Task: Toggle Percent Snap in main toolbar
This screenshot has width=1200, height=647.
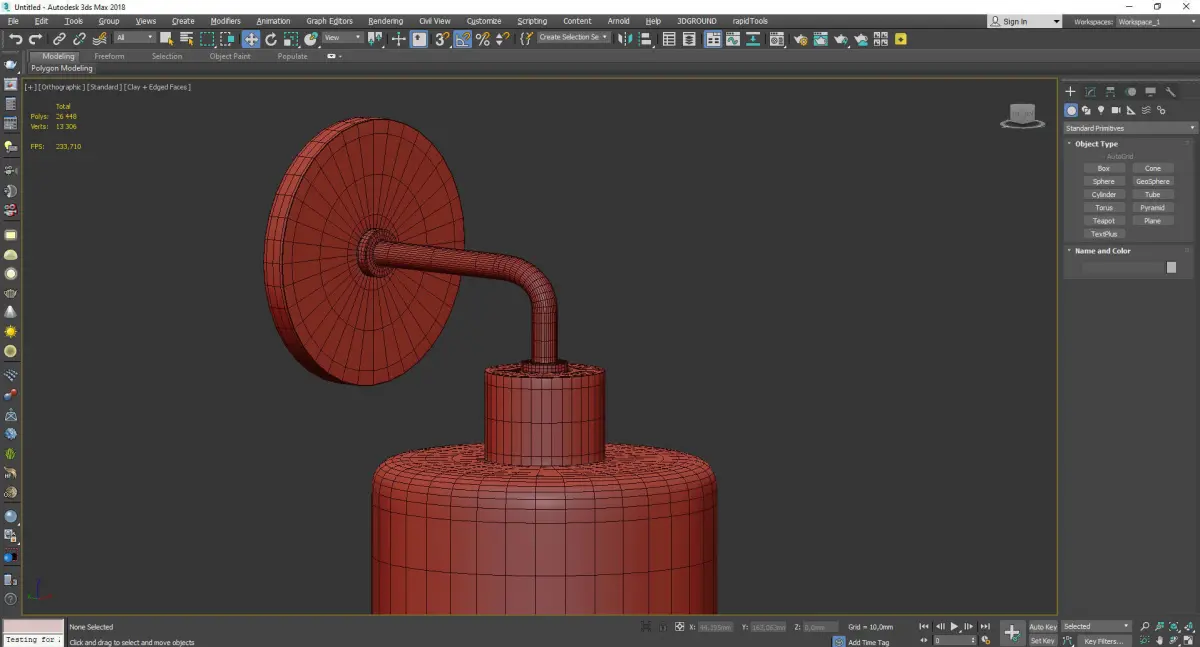Action: tap(483, 39)
